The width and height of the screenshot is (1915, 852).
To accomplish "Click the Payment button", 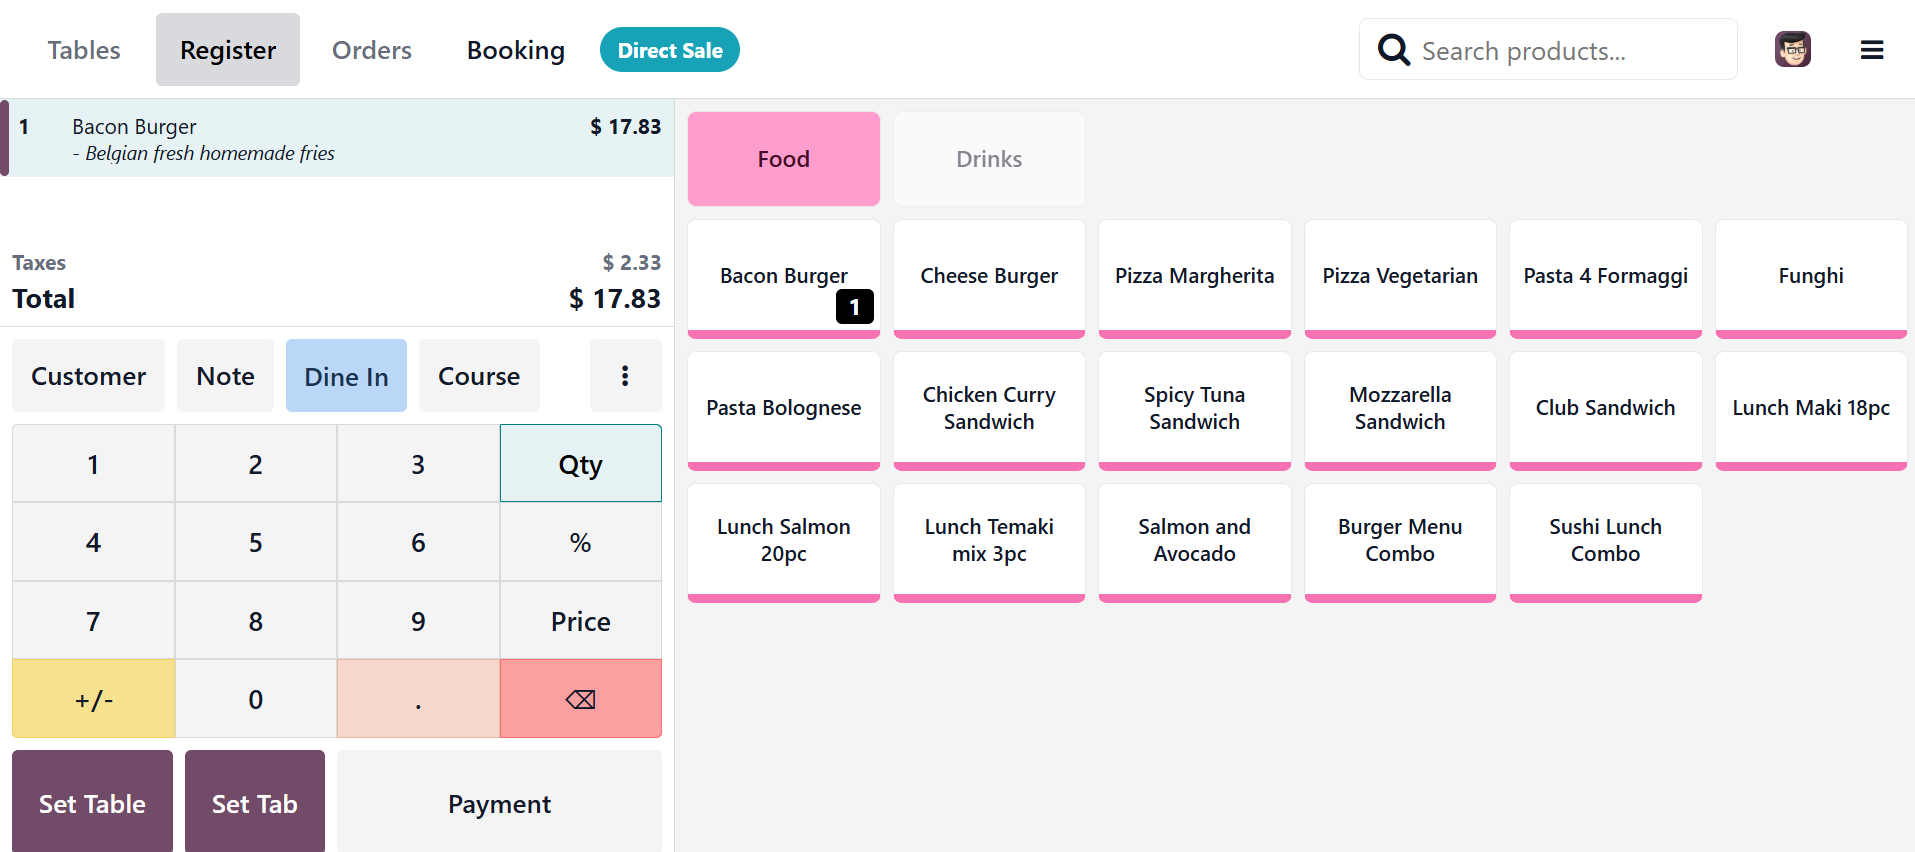I will [499, 803].
